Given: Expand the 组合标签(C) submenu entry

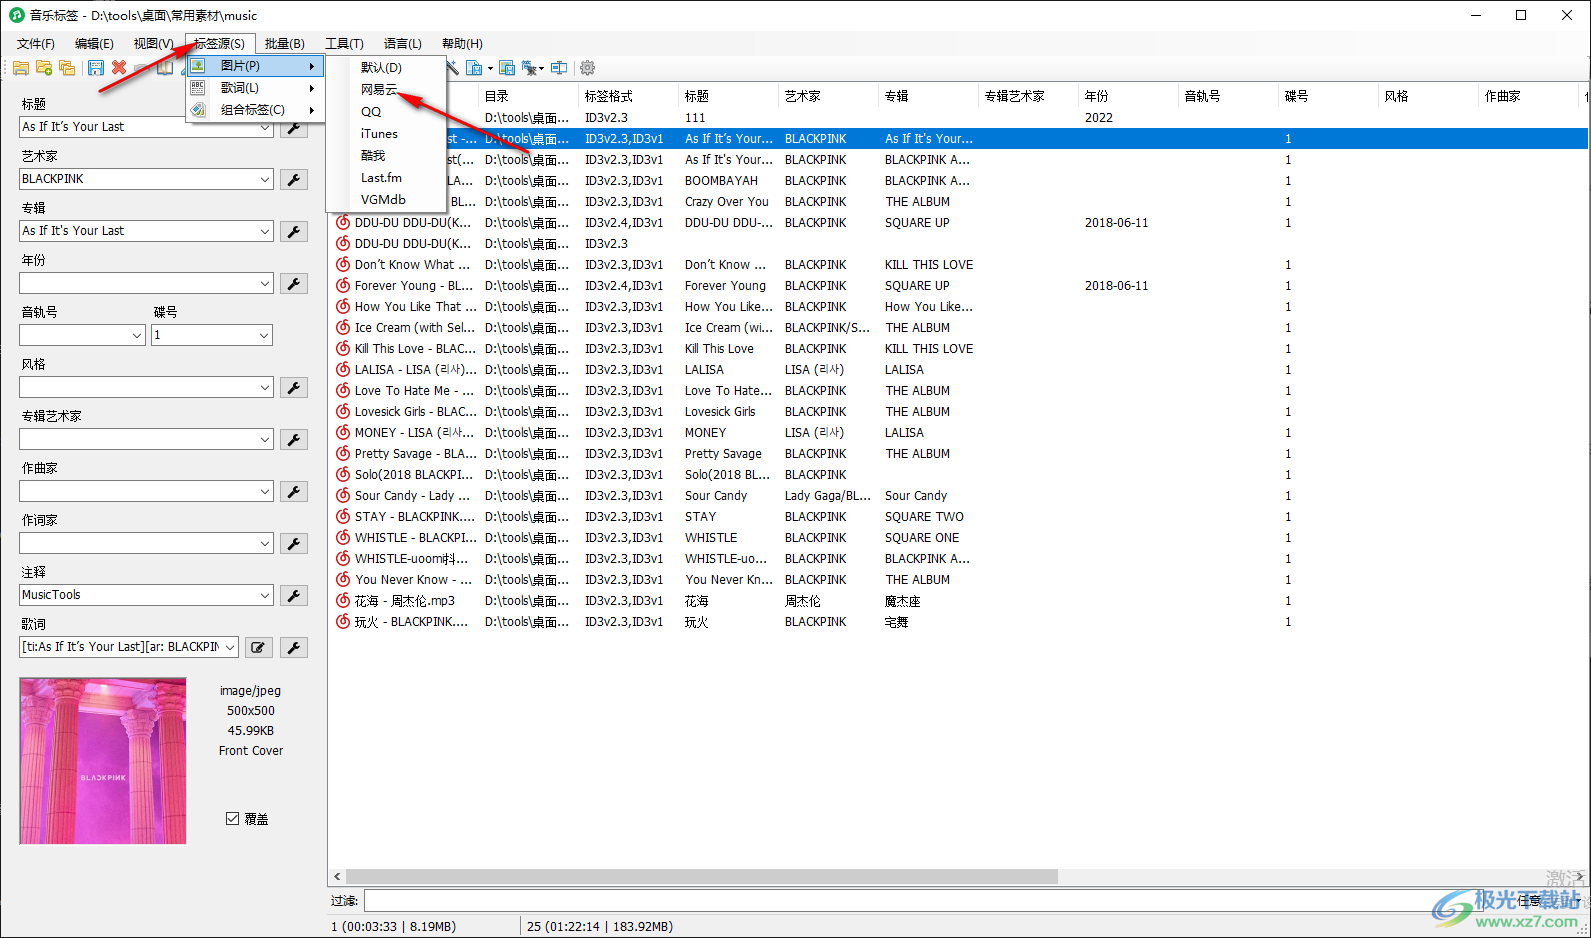Looking at the screenshot, I should coord(255,110).
